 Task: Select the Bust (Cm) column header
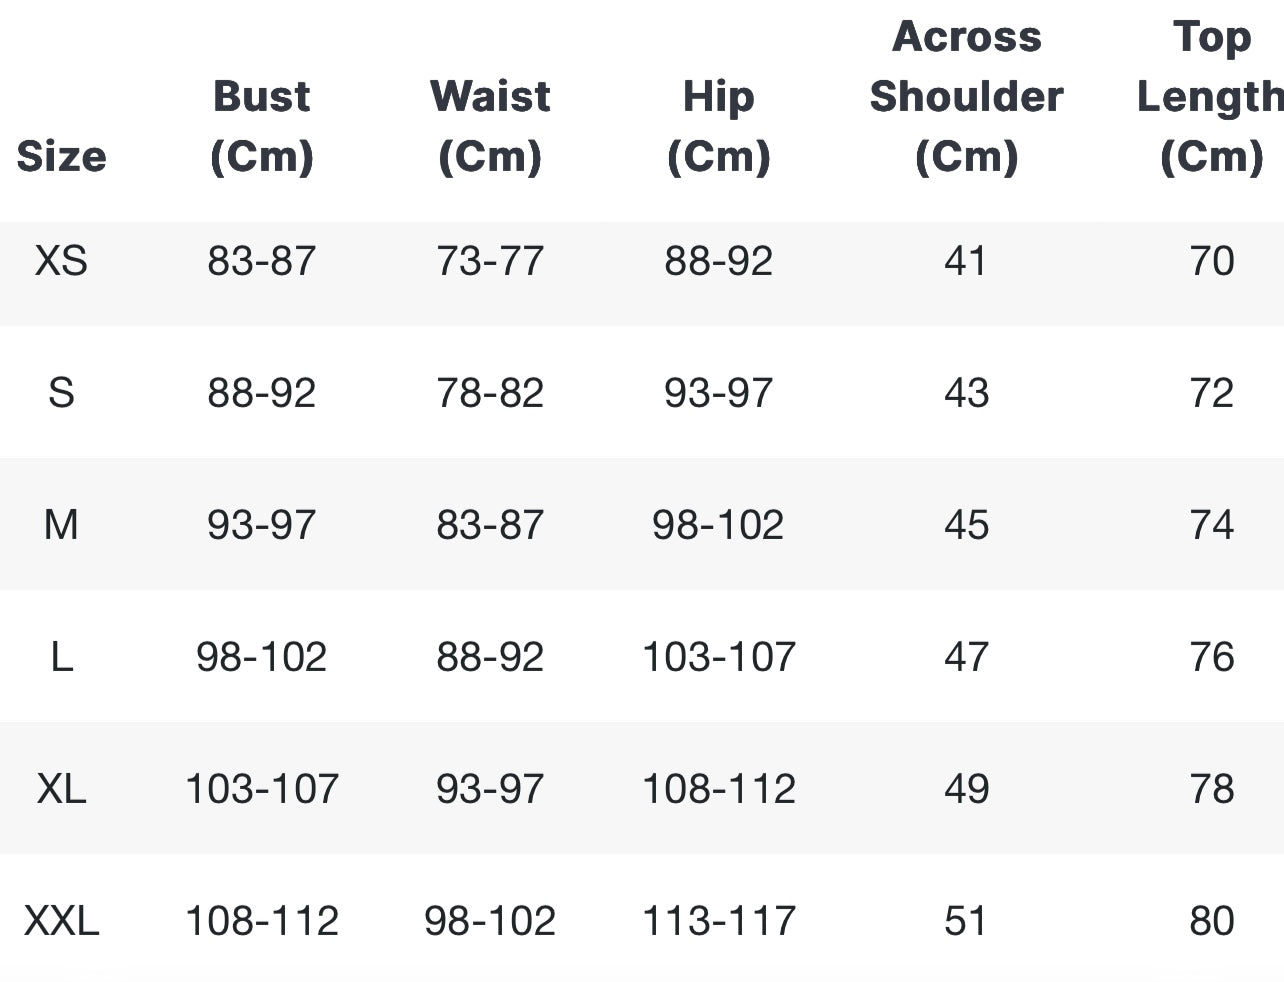click(262, 126)
